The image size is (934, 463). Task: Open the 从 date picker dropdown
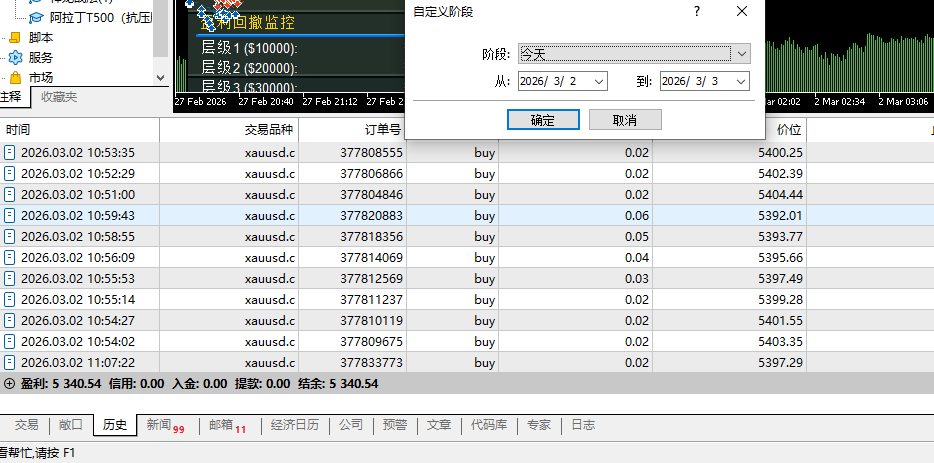[599, 82]
